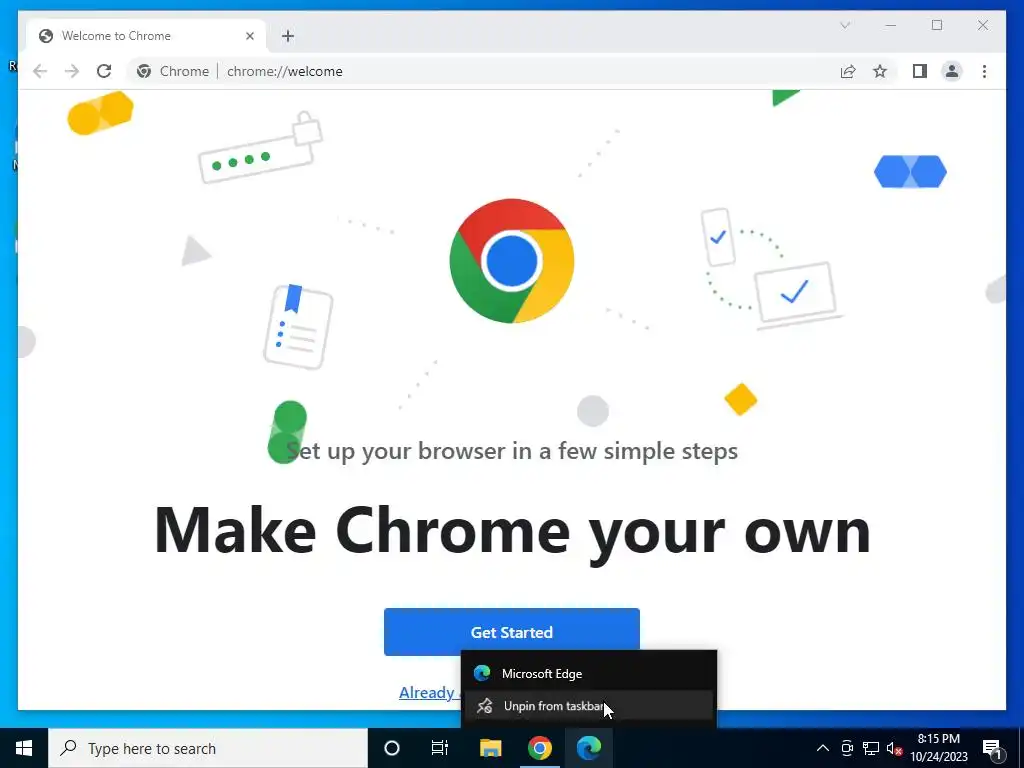Go back using the back arrow
This screenshot has width=1024, height=768.
[40, 71]
